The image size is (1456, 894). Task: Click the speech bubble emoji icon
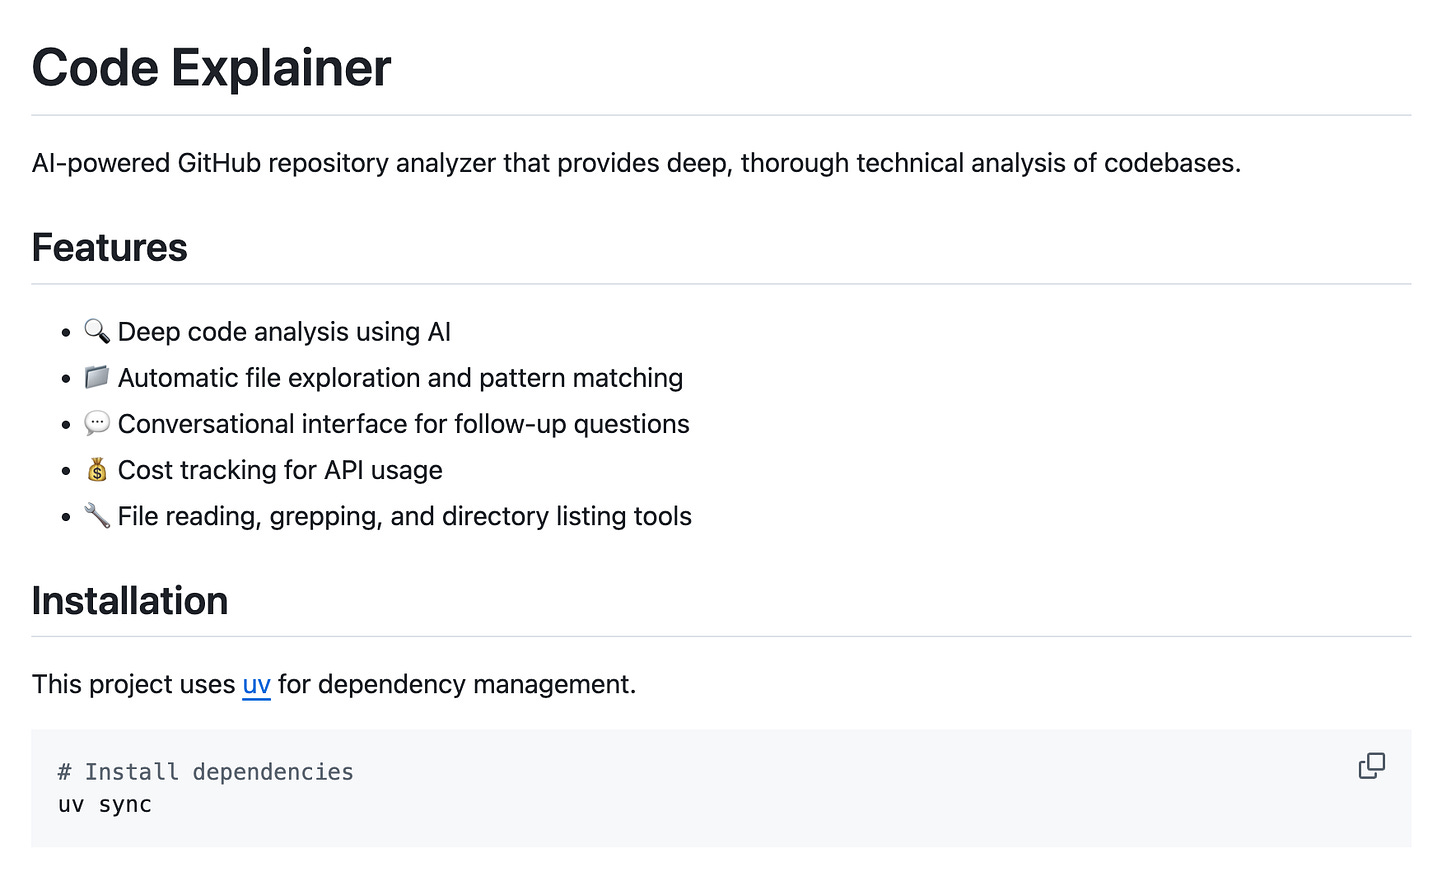[97, 423]
